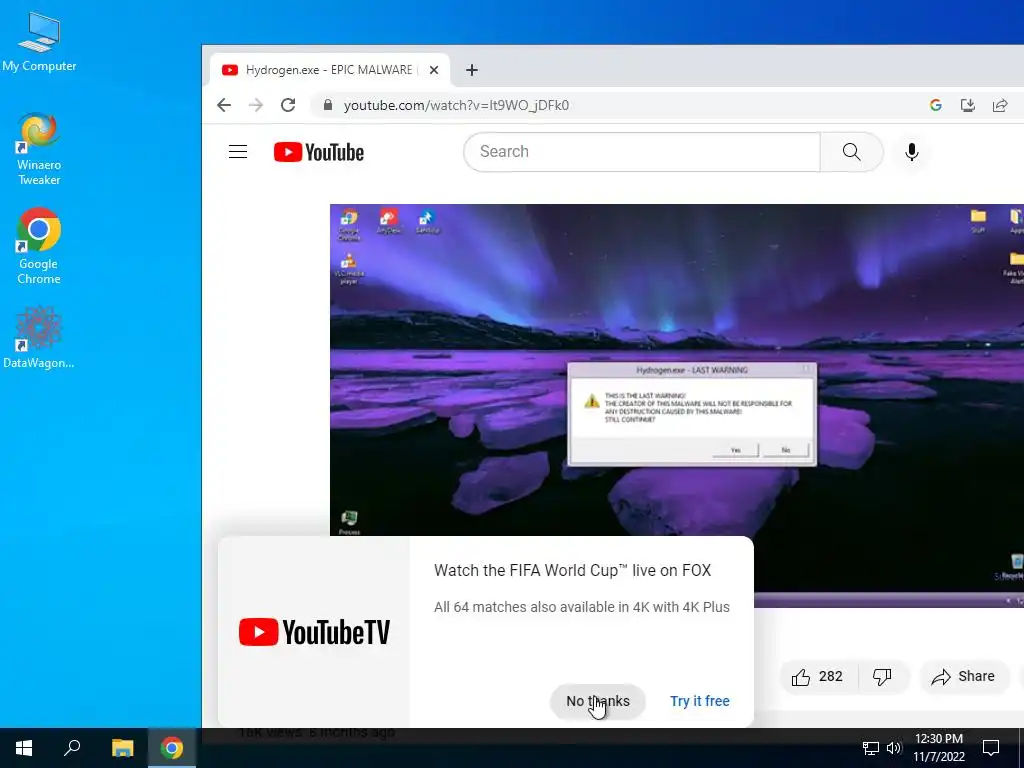Open the notification center icon
Image resolution: width=1024 pixels, height=768 pixels.
point(991,748)
